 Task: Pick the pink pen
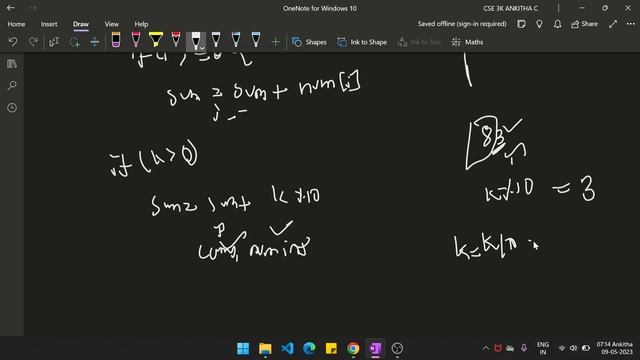tap(136, 40)
